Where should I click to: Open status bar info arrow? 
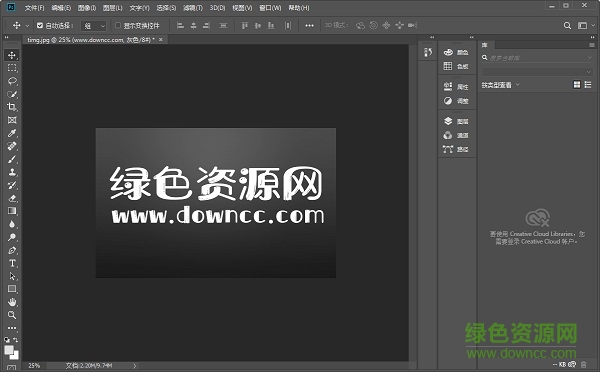pyautogui.click(x=134, y=365)
